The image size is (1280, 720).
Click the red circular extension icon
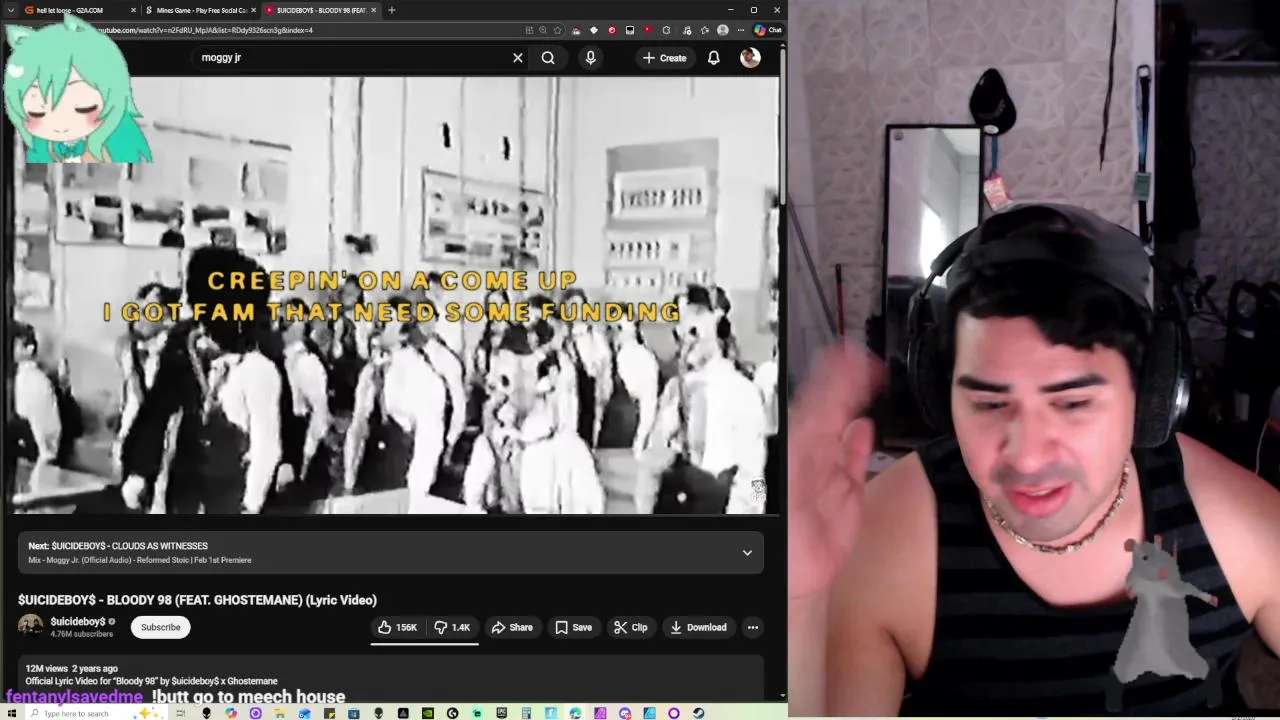[612, 30]
